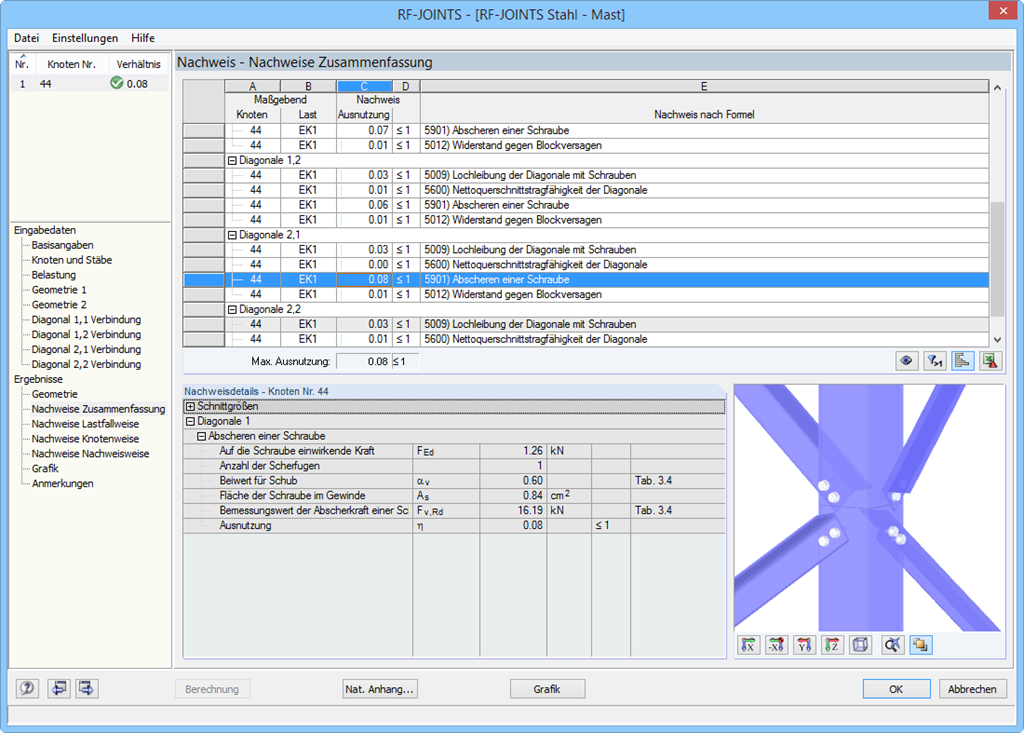The image size is (1024, 733).
Task: Select Geometrie 1 under Eingabedaten
Action: point(59,289)
